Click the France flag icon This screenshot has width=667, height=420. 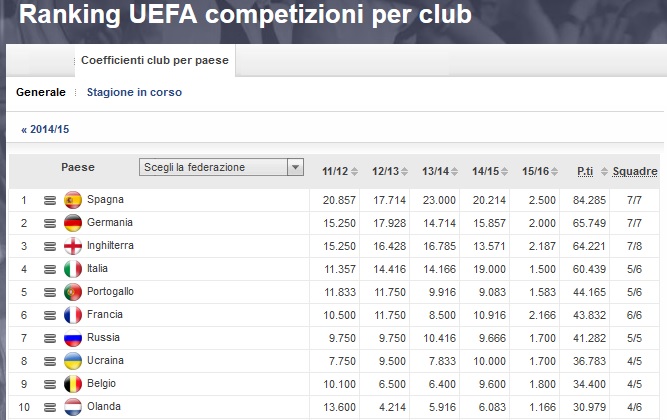coord(72,315)
